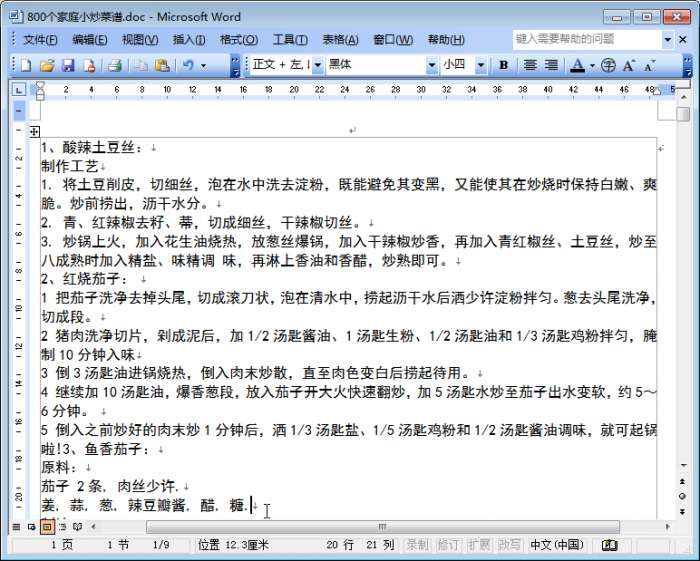Open the 视图(V) menu
Screen dimensions: 700x561
point(140,40)
